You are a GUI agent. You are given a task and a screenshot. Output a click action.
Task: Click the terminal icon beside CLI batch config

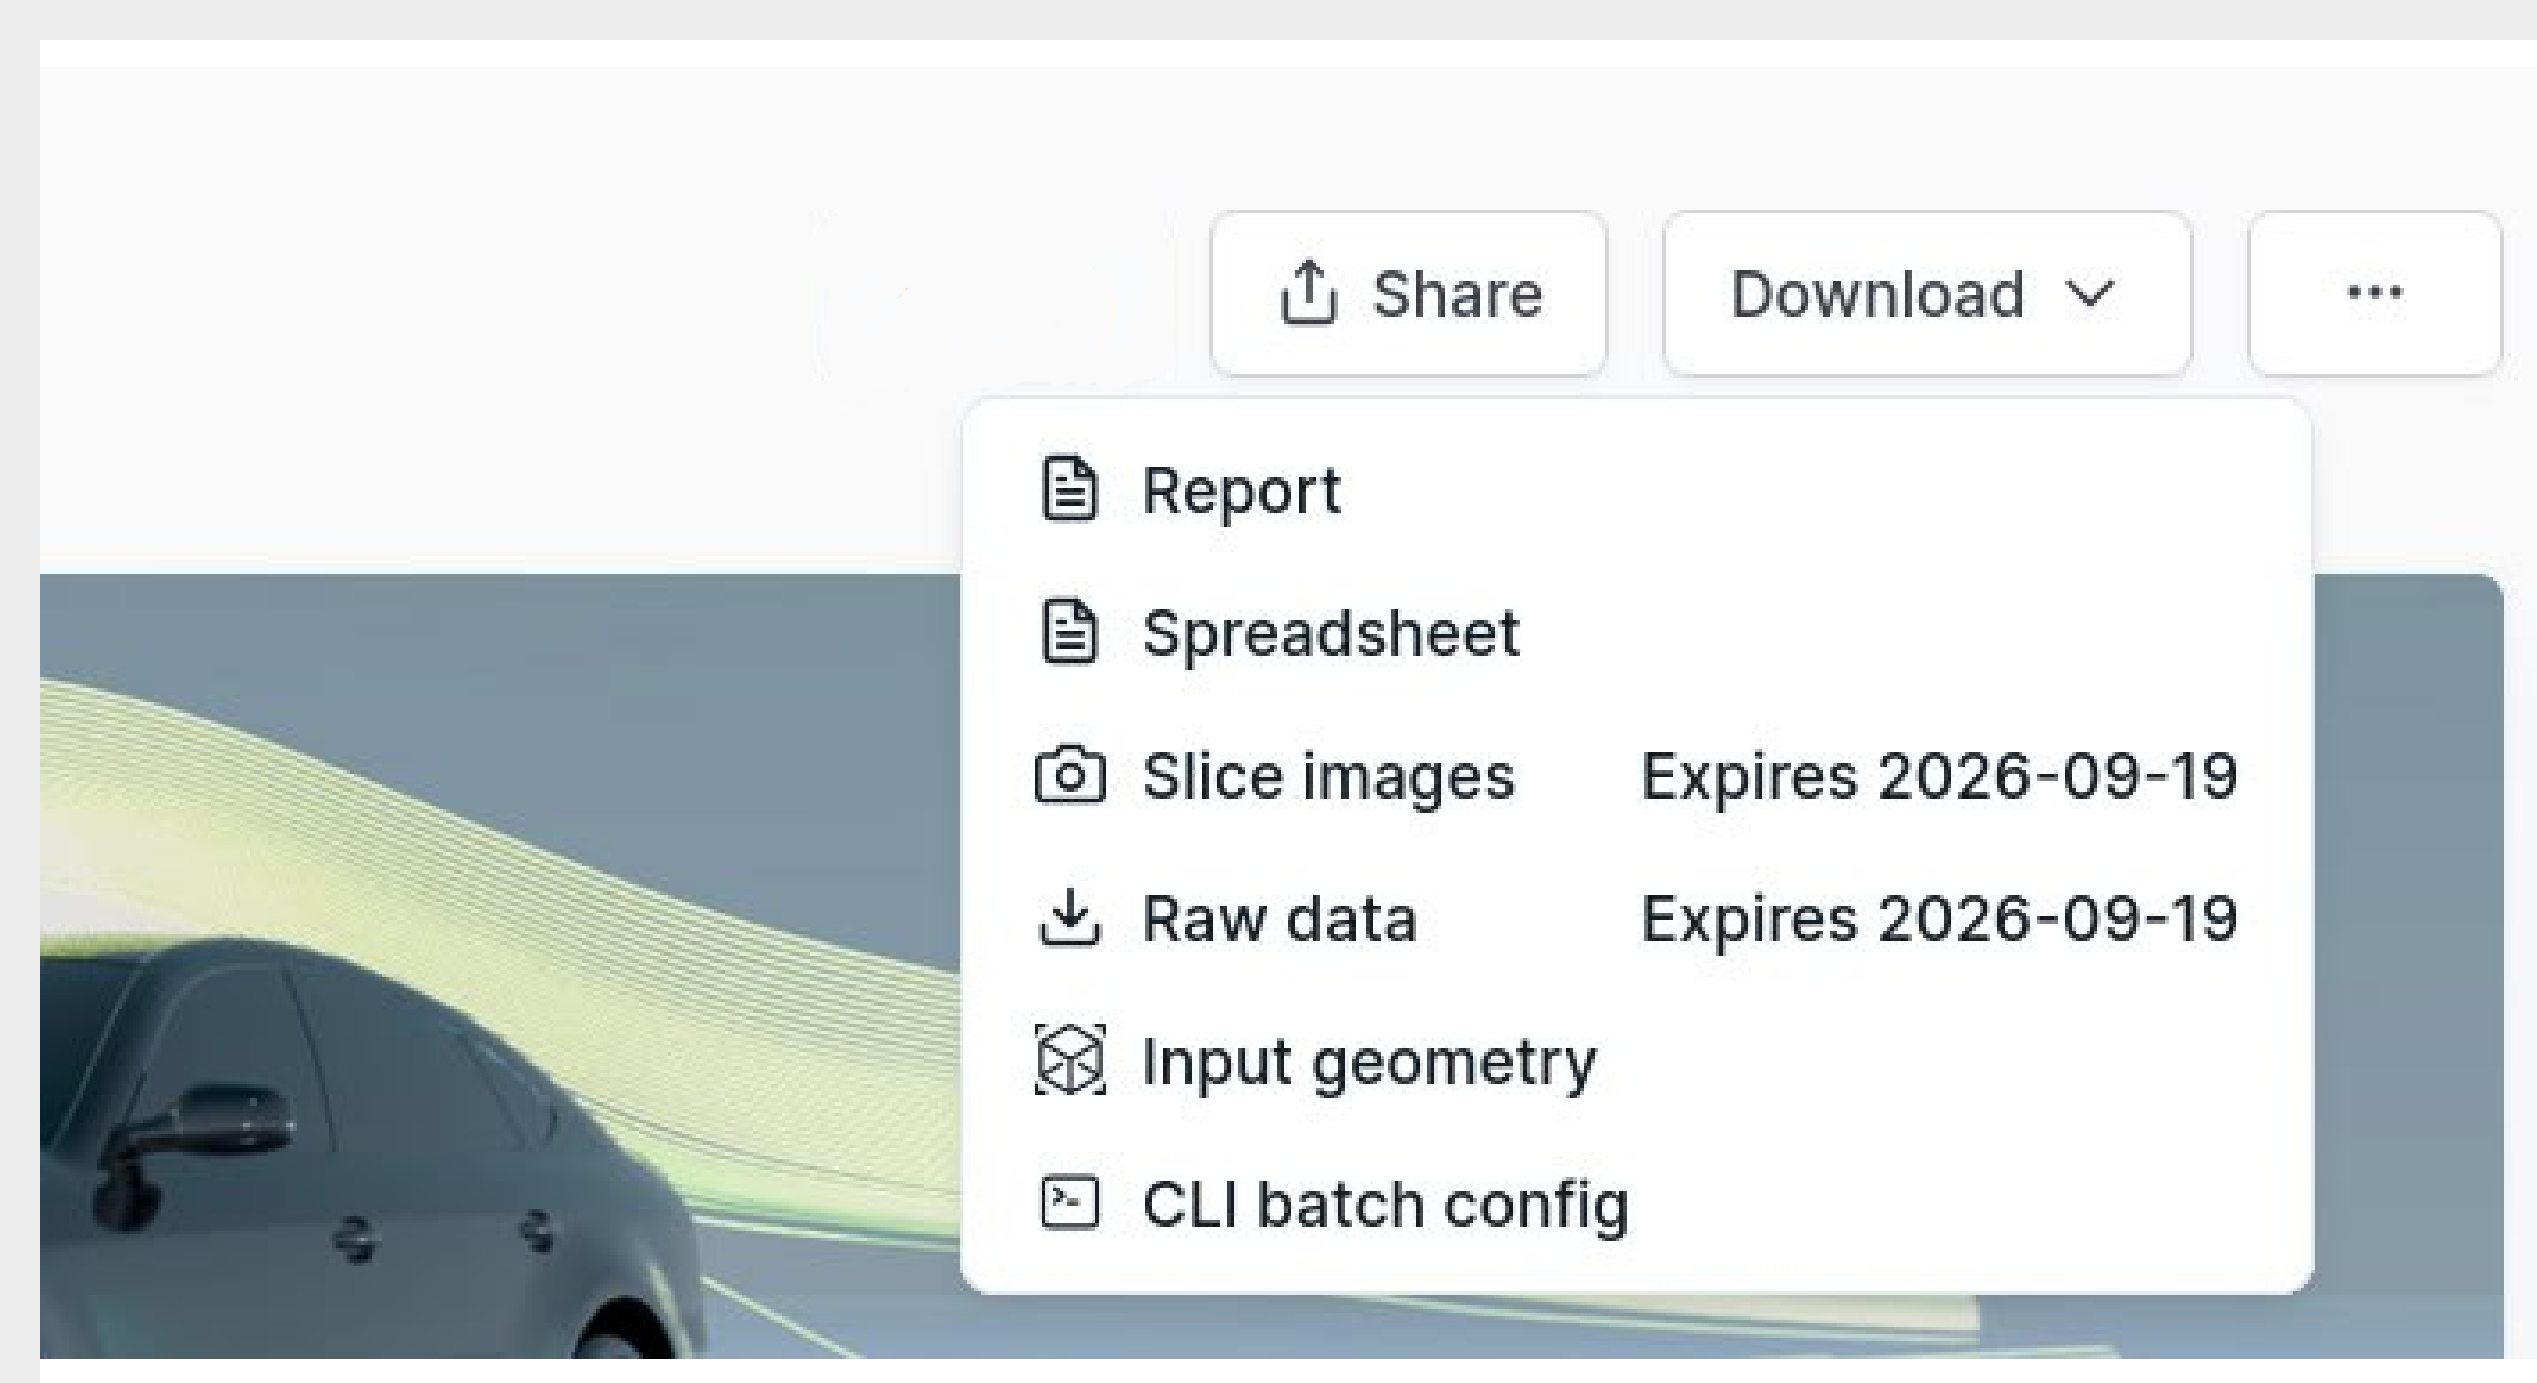click(x=1070, y=1202)
